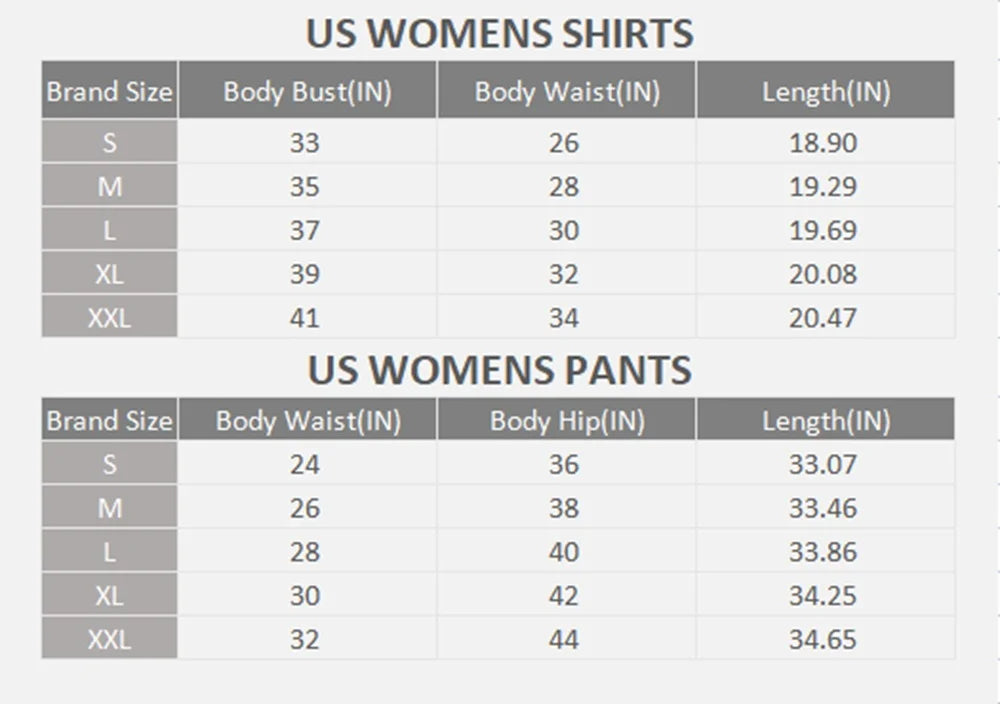Click the 33.86 pants length cell
Viewport: 1000px width, 704px height.
(x=826, y=551)
